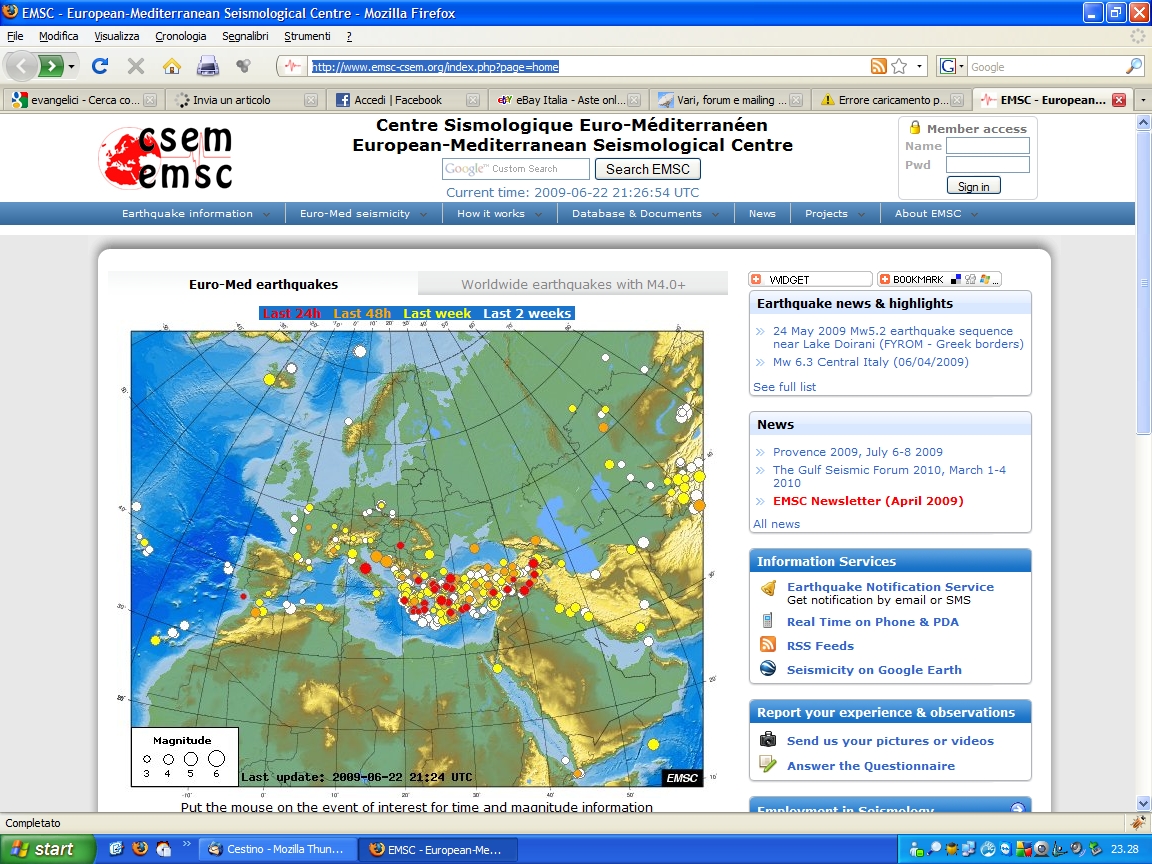Open the Visualizza menu
The width and height of the screenshot is (1152, 864).
click(x=116, y=36)
